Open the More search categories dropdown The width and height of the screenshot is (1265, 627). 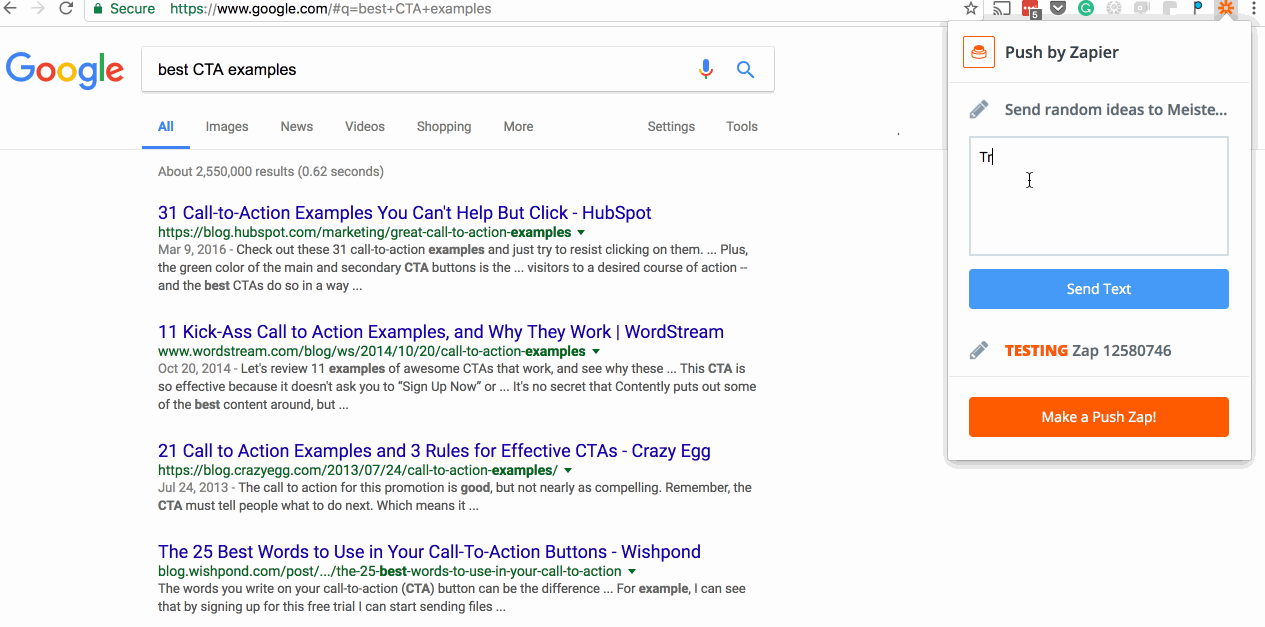(518, 126)
